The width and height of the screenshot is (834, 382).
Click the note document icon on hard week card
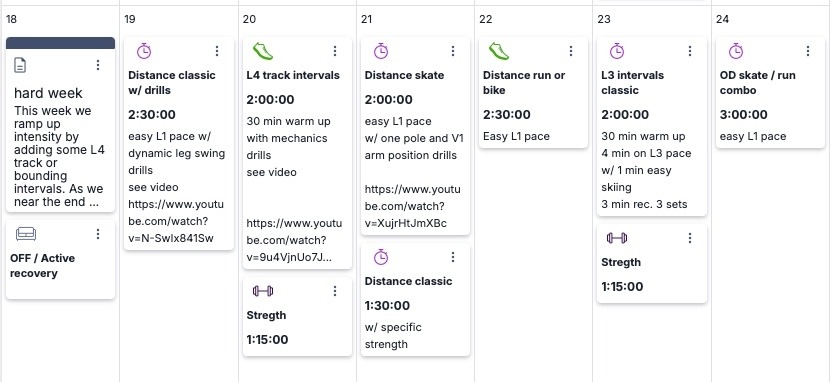pyautogui.click(x=20, y=65)
